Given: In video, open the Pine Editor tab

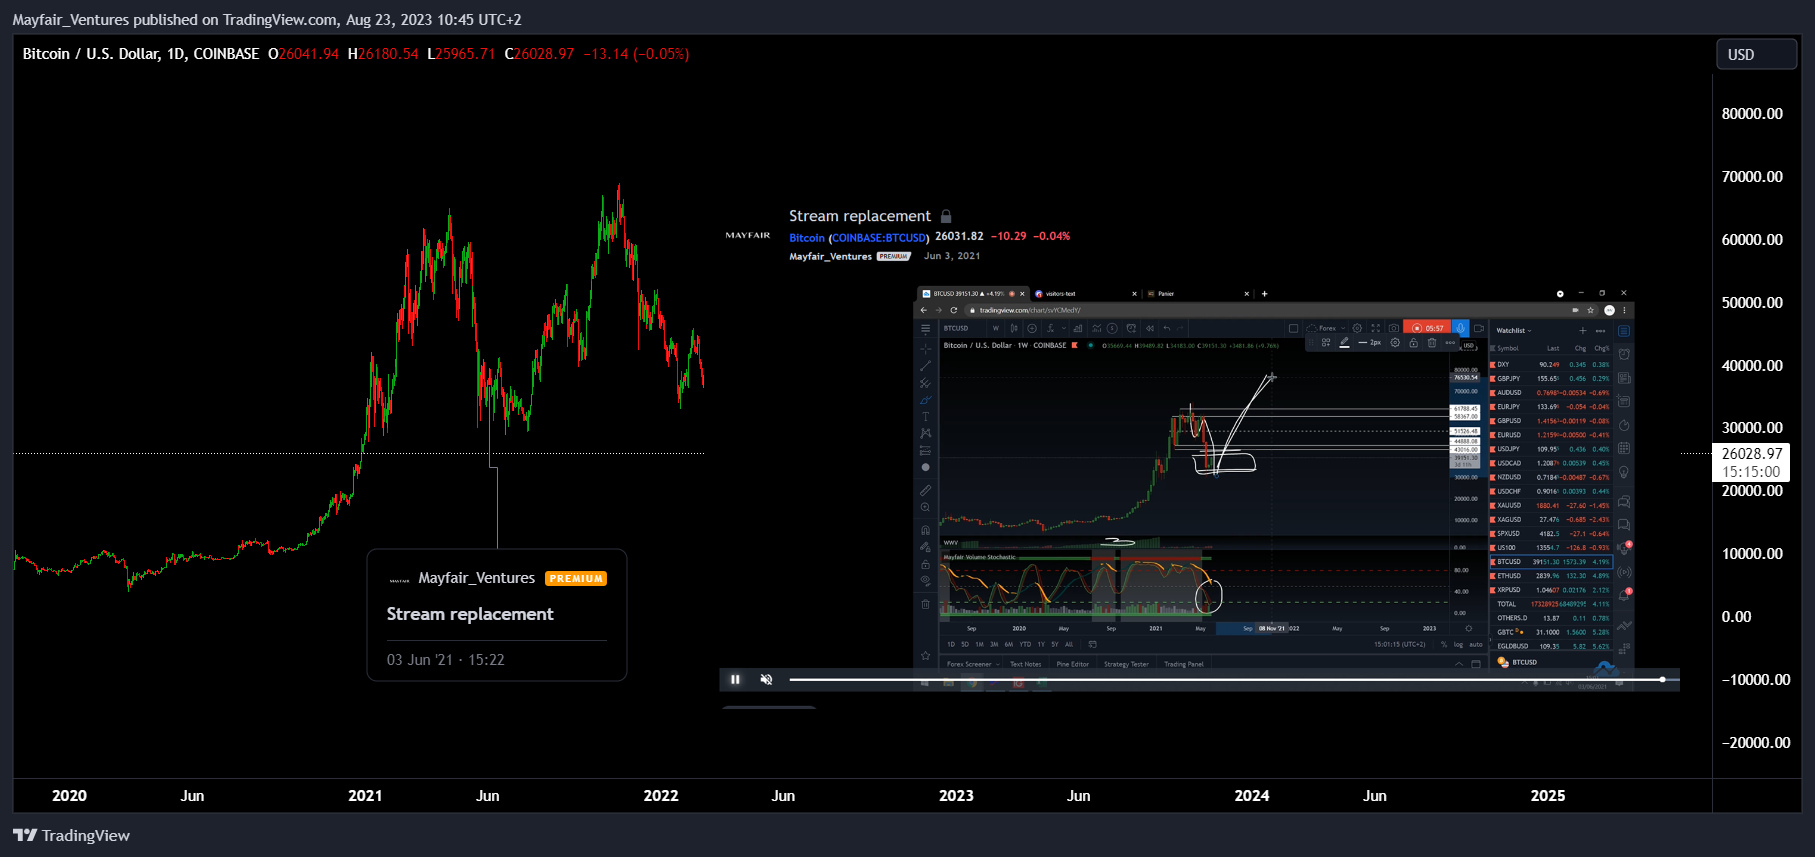Looking at the screenshot, I should point(1072,664).
